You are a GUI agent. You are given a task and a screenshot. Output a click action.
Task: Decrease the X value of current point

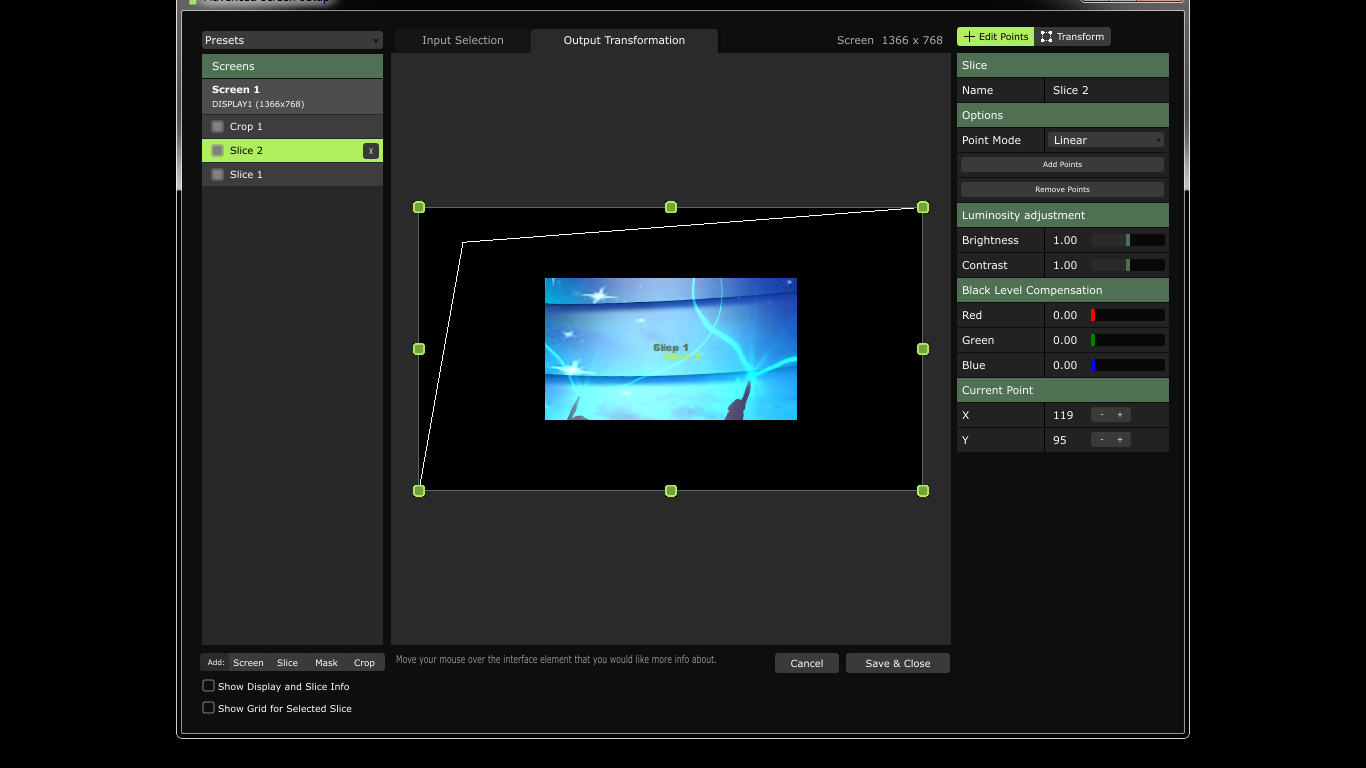1102,415
